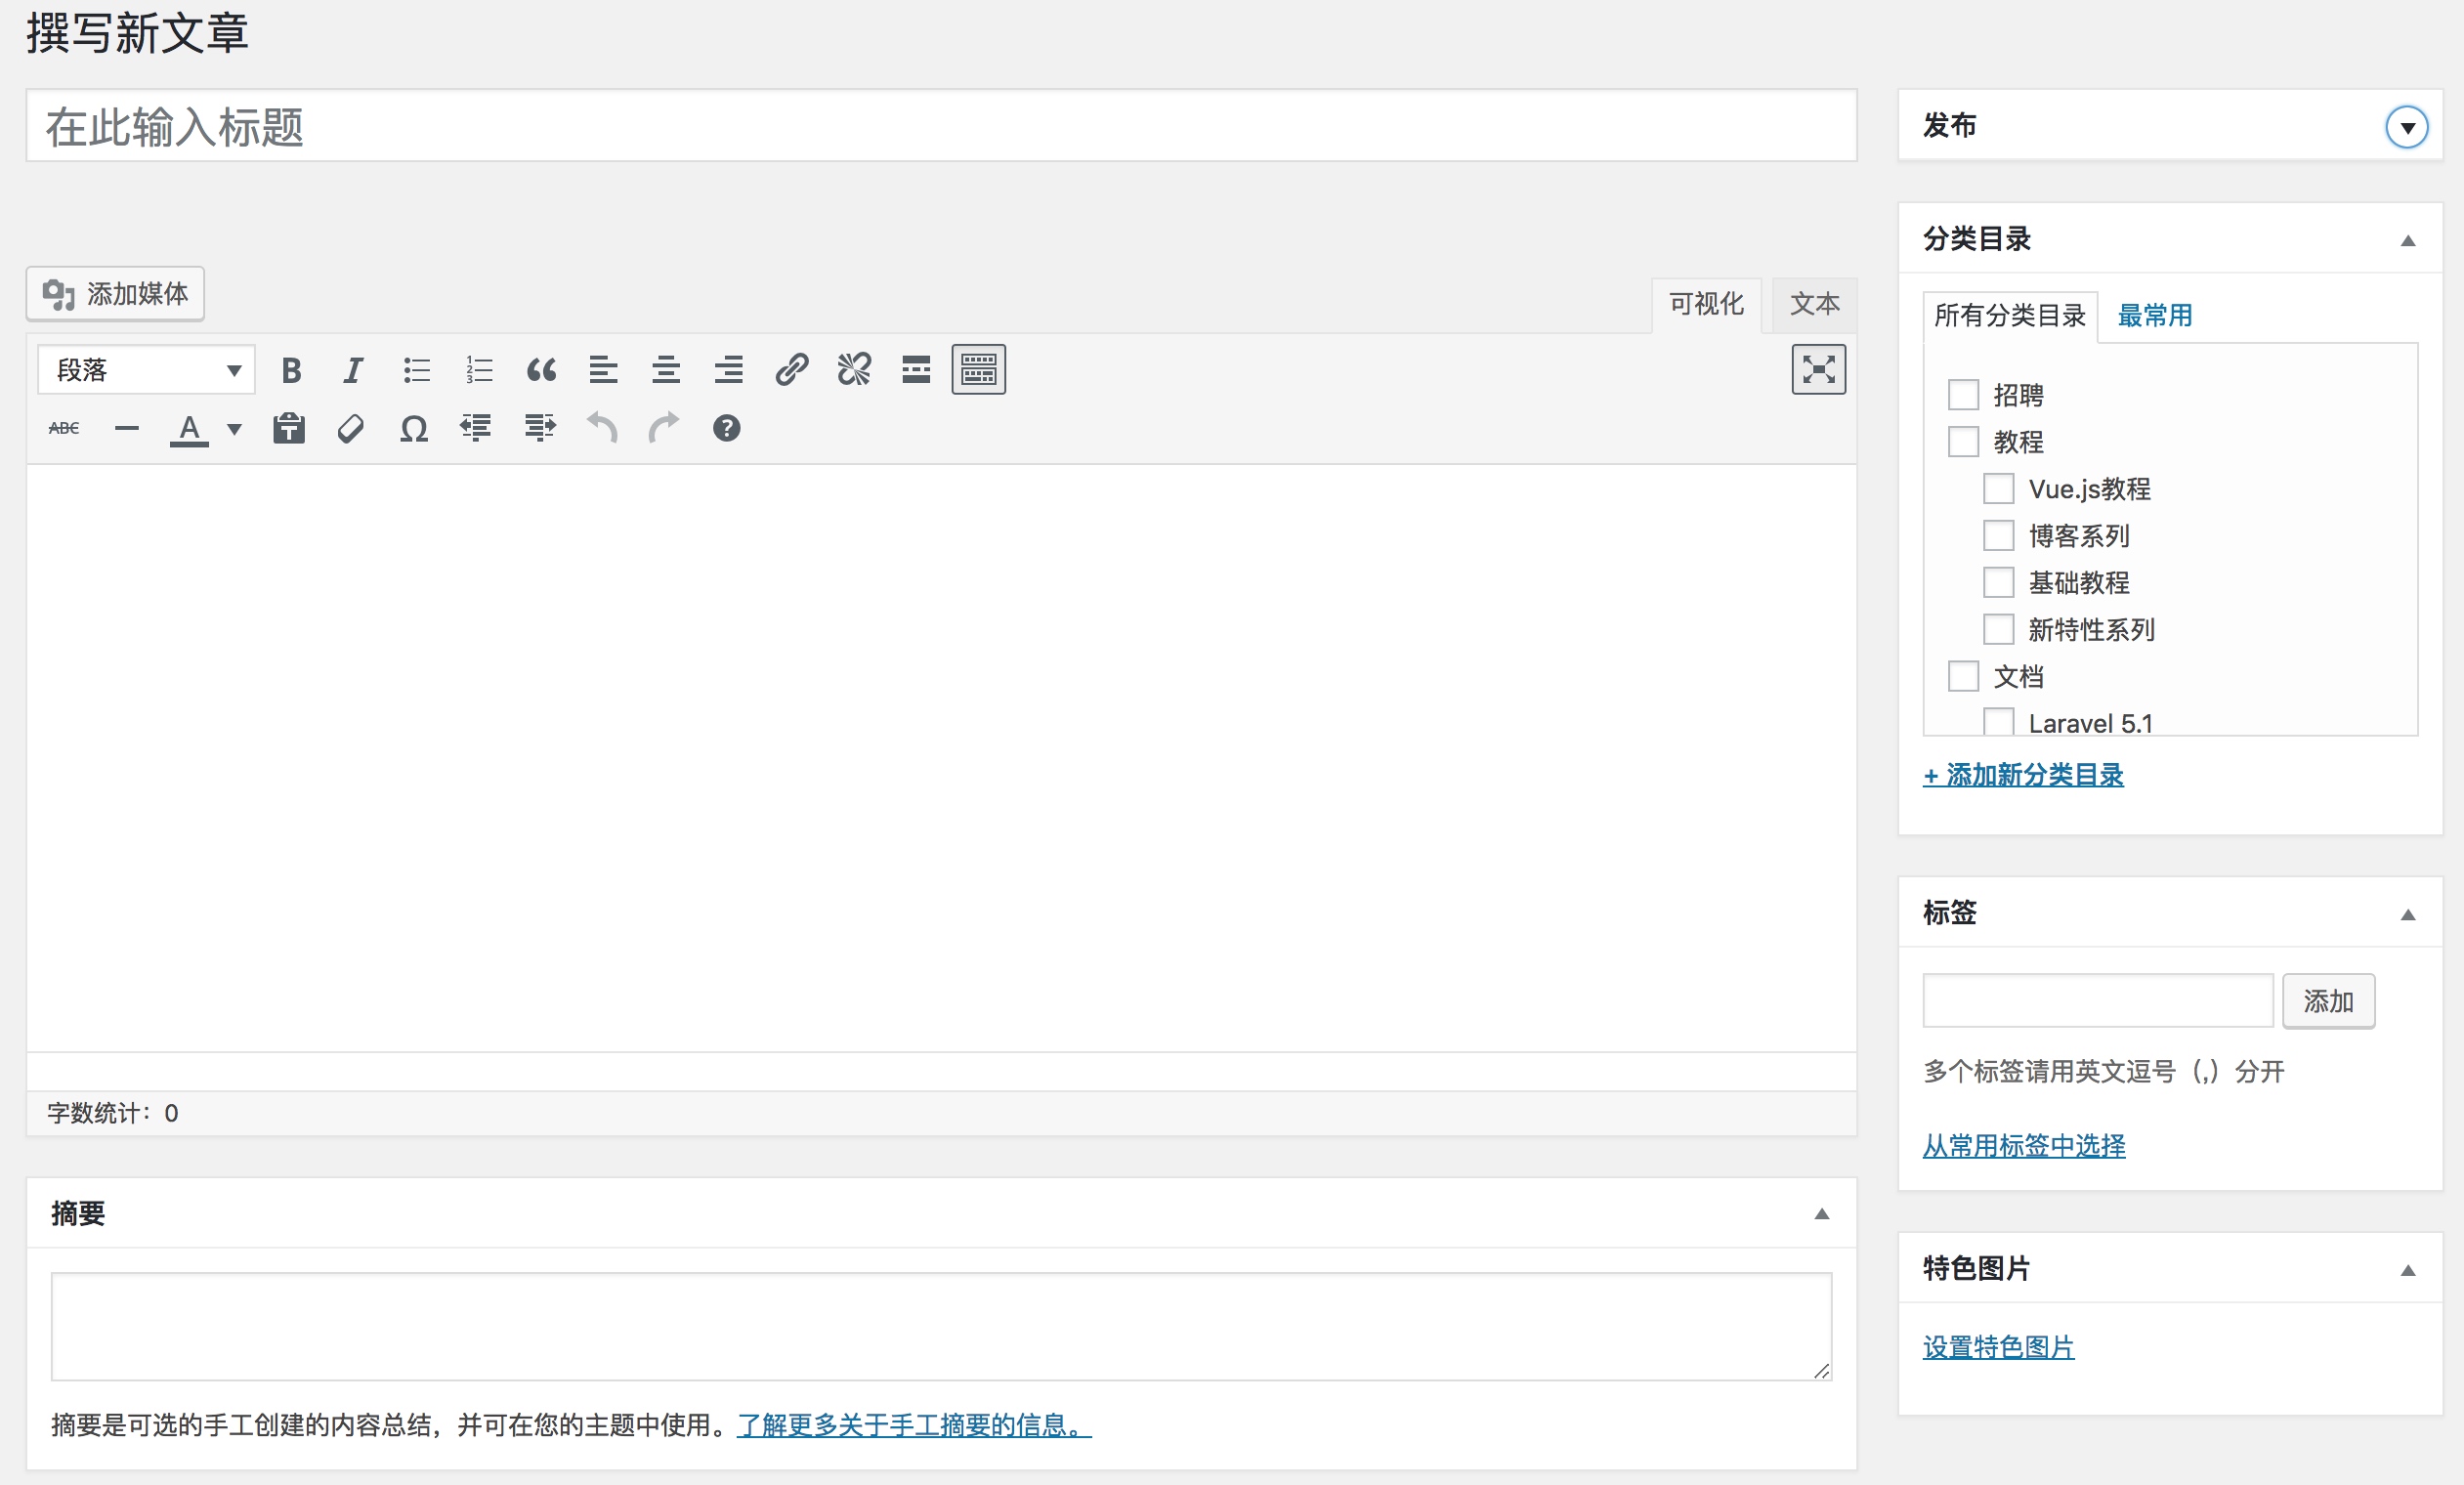Insert or edit a link

pos(792,370)
